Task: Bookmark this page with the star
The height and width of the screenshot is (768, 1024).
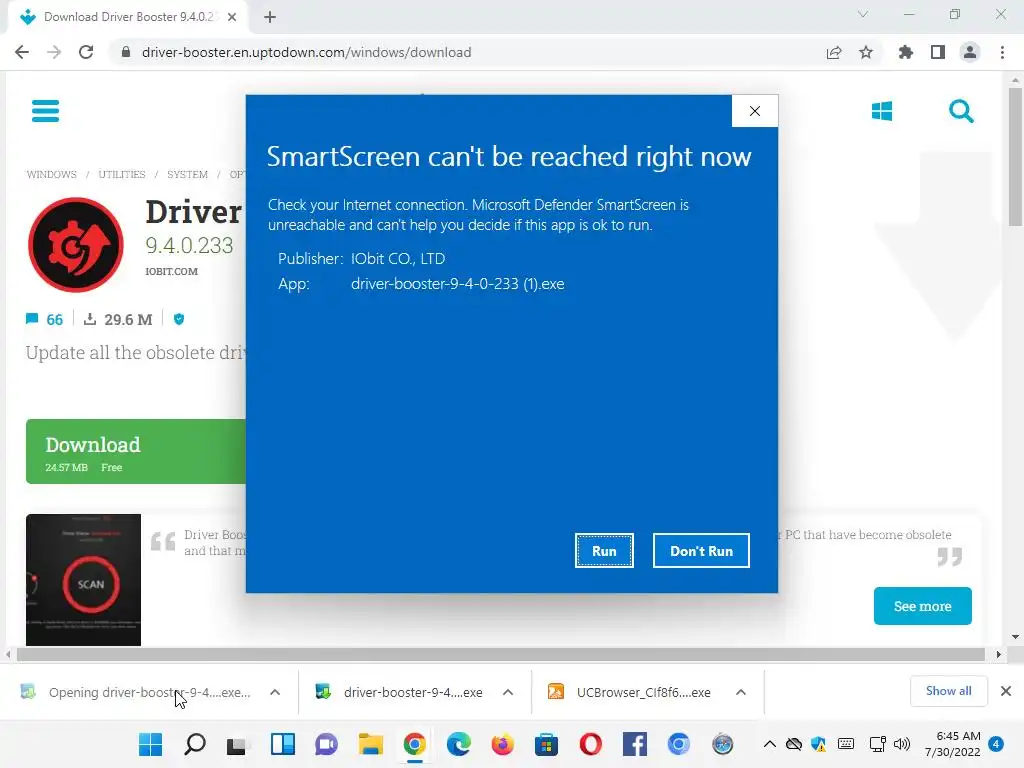Action: 866,52
